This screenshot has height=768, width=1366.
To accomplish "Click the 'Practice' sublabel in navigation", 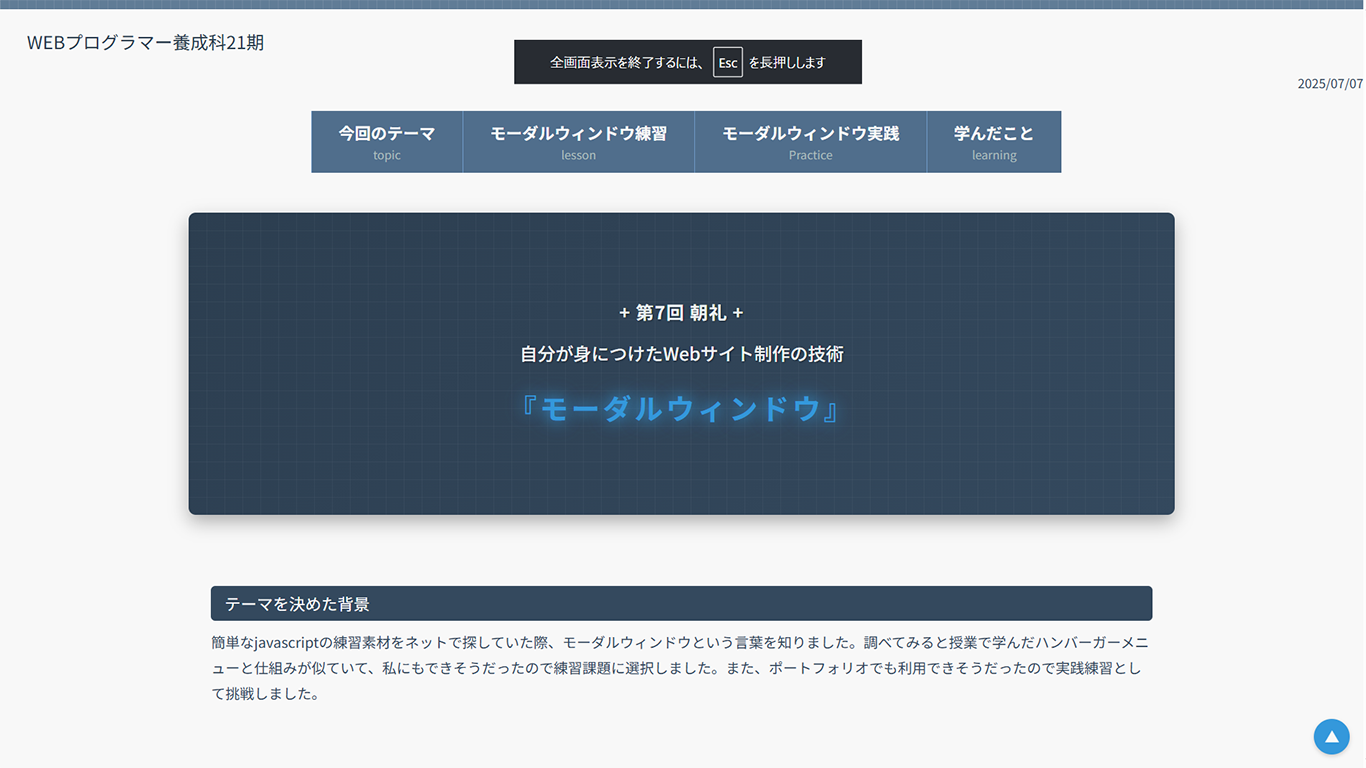I will tap(810, 156).
